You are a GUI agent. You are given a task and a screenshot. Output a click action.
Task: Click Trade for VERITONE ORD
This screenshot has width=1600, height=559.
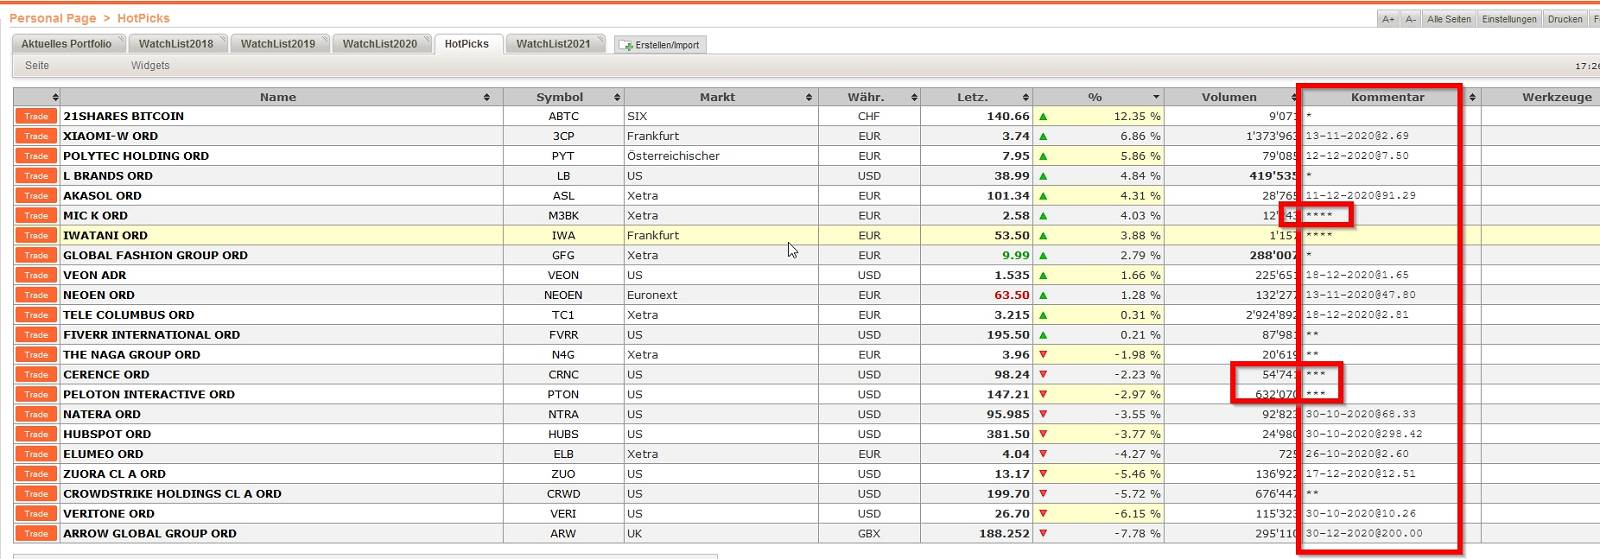tap(36, 514)
